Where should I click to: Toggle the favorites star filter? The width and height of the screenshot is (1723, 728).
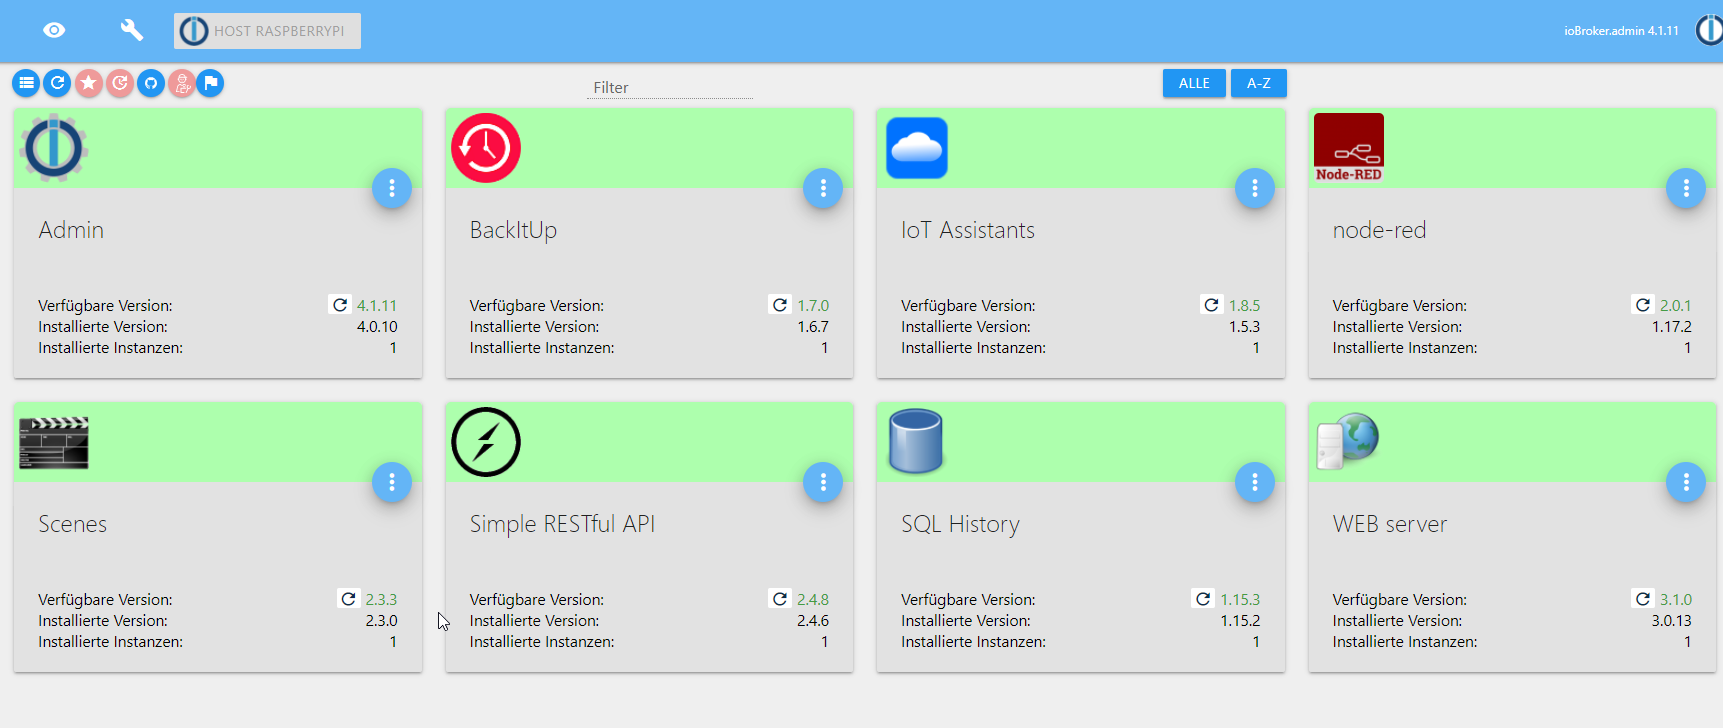tap(89, 83)
